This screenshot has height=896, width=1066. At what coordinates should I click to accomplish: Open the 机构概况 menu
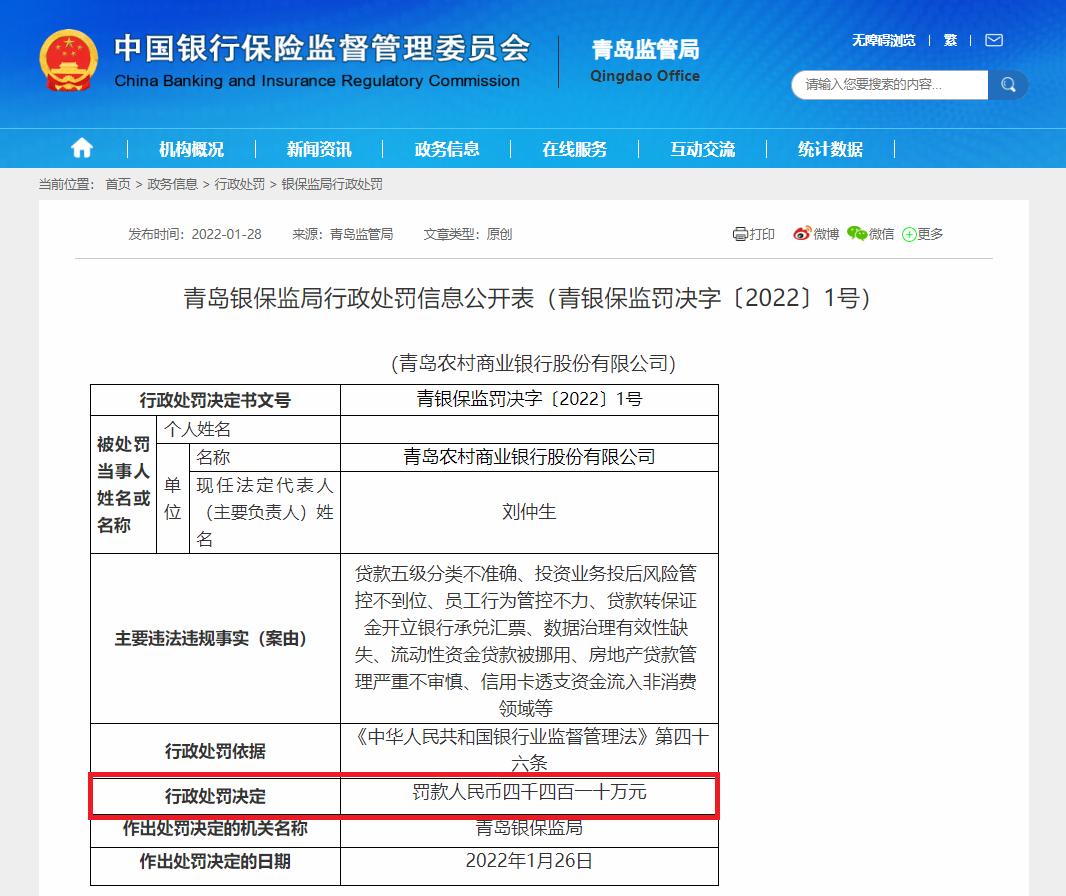pos(191,149)
